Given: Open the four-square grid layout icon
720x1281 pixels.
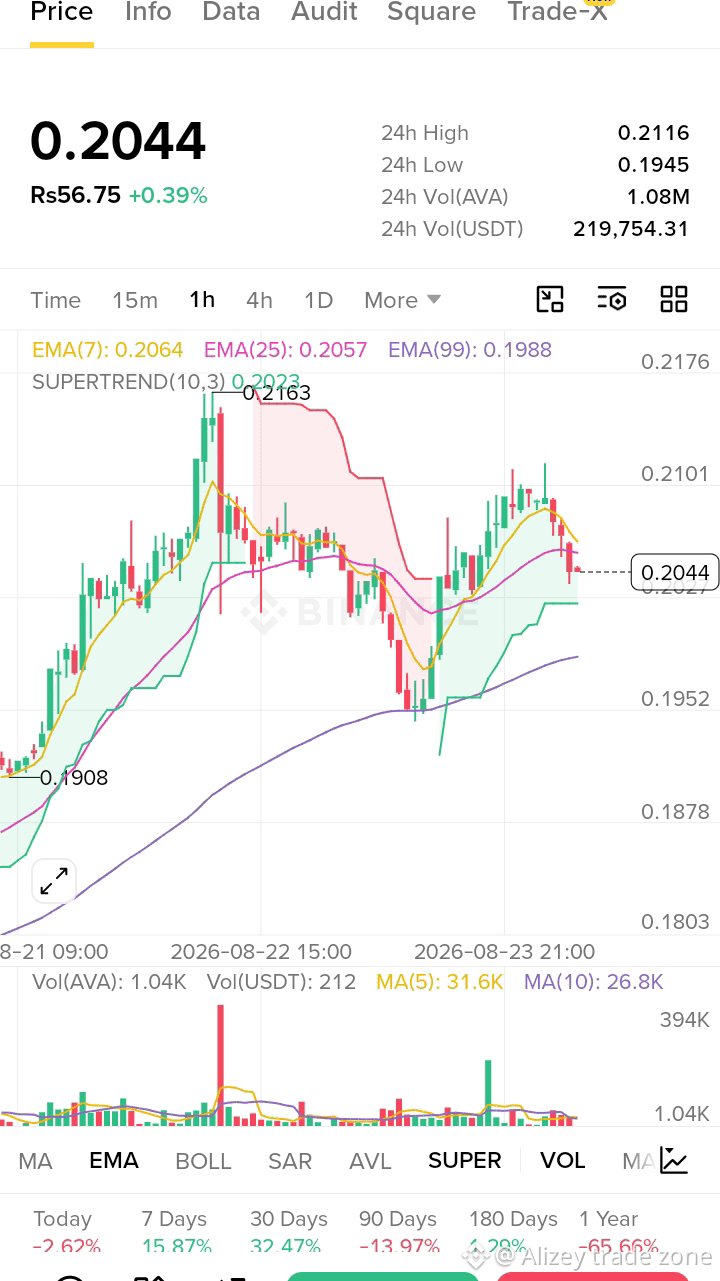Looking at the screenshot, I should 674,299.
